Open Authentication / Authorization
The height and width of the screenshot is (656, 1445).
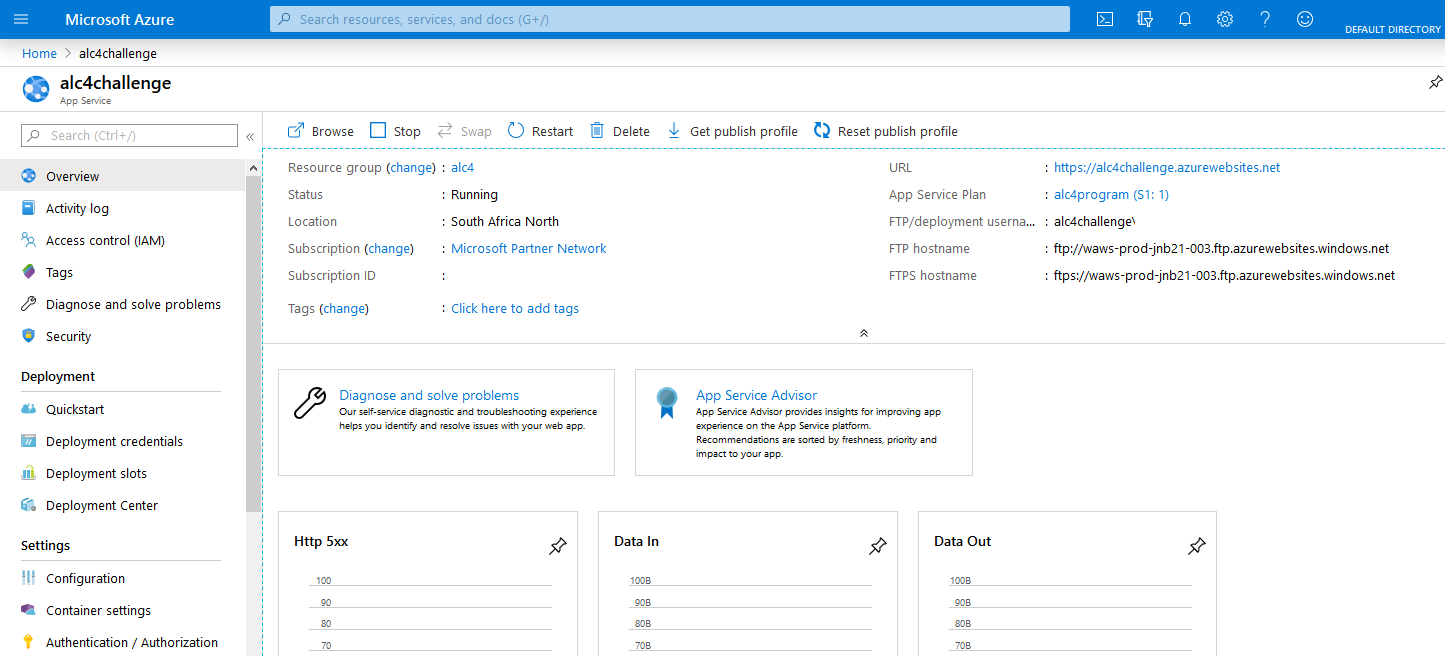tap(122, 642)
